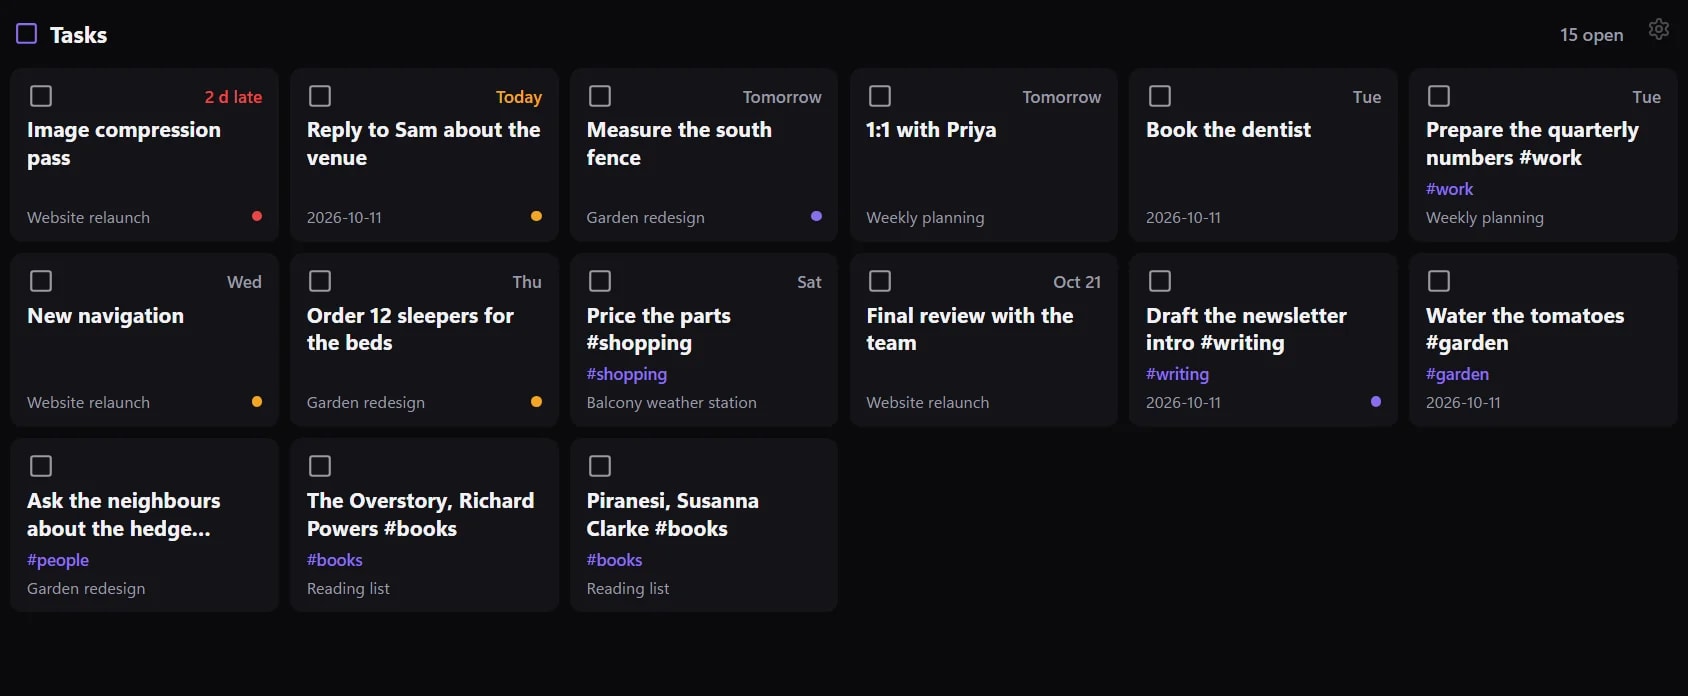This screenshot has width=1688, height=696.
Task: Mark Final review with the team done
Action: [x=880, y=281]
